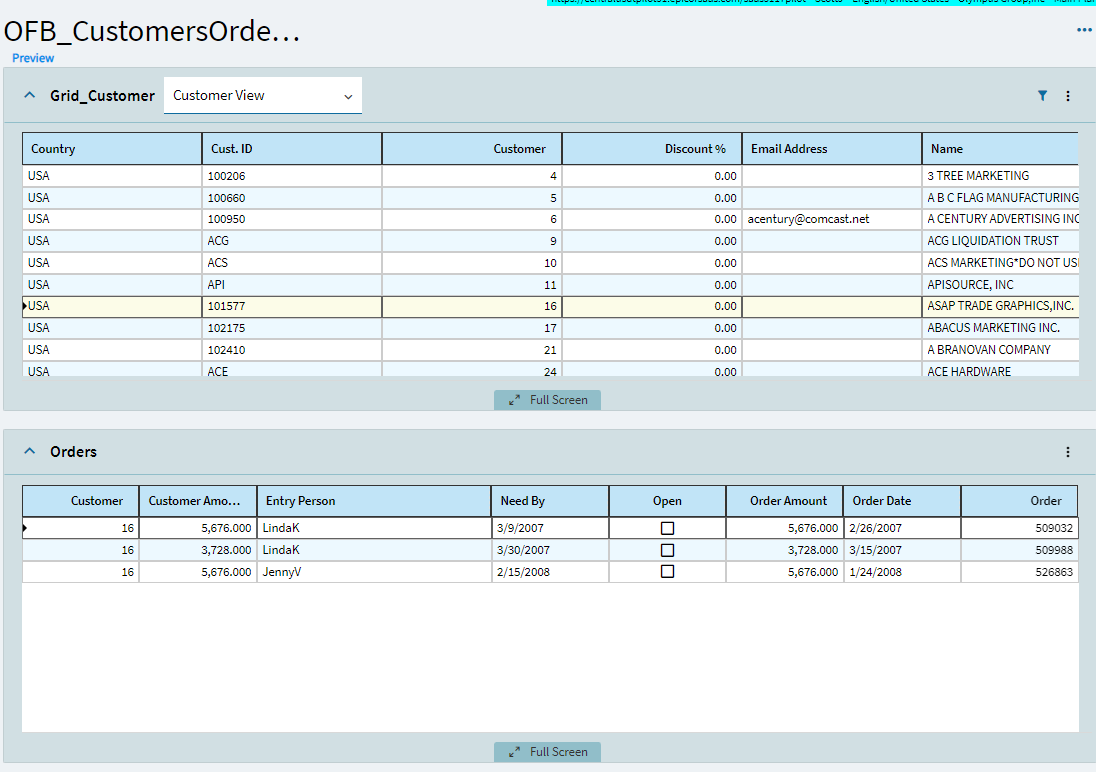Viewport: 1096px width, 772px height.
Task: Sort Orders by Need By header
Action: pyautogui.click(x=550, y=501)
